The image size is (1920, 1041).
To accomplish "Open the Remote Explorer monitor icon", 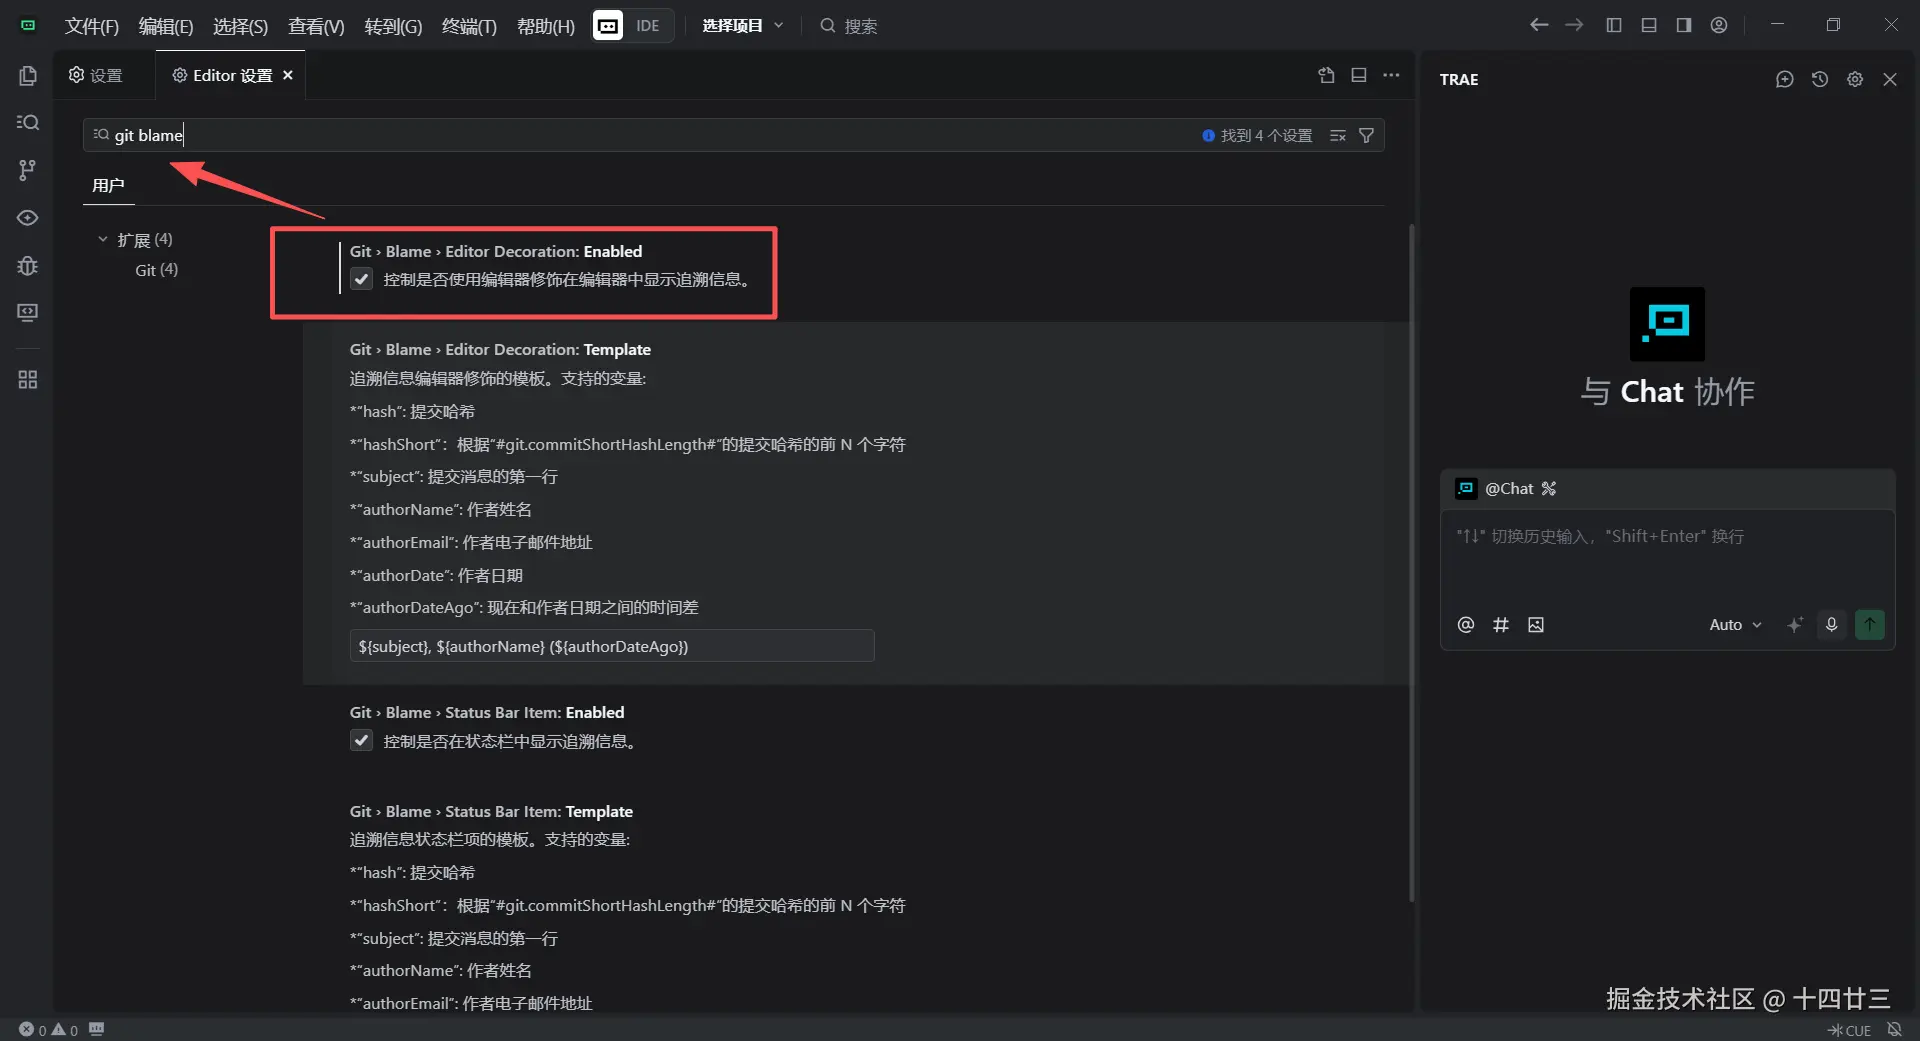I will point(28,313).
